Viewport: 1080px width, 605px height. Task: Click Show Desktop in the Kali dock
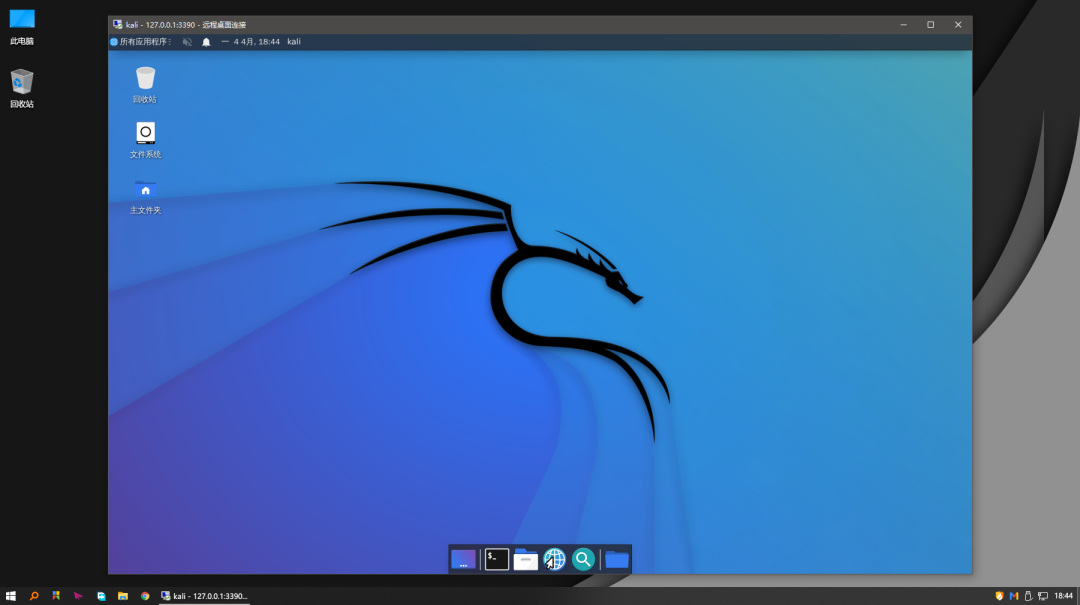click(x=464, y=560)
